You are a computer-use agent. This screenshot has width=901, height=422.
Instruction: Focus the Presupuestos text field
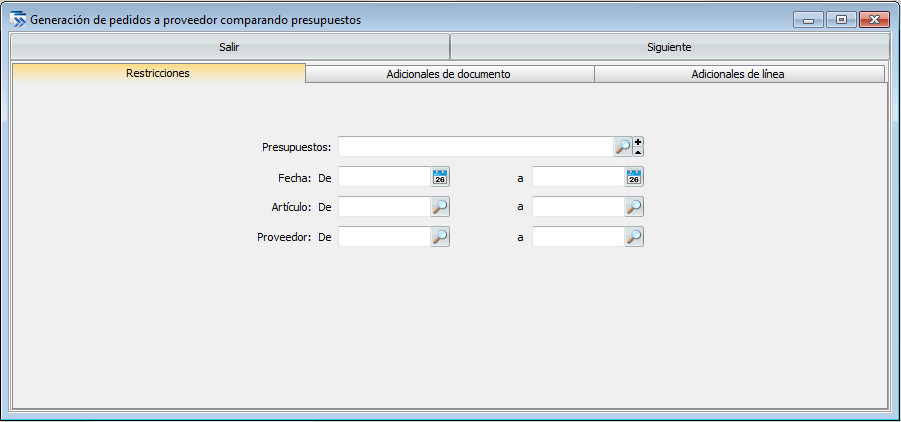[475, 147]
